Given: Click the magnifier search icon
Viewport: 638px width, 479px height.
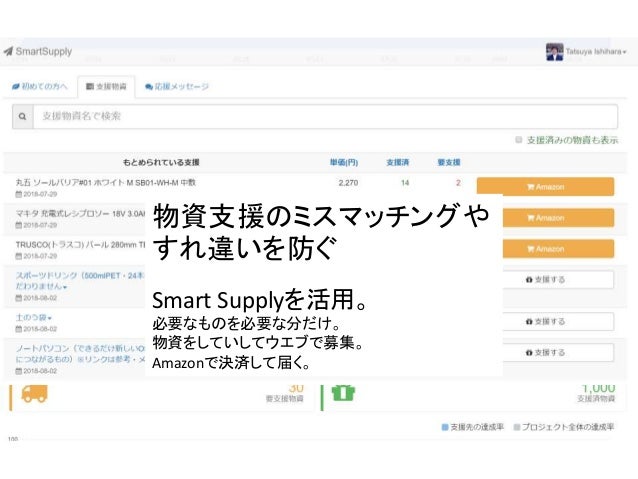Looking at the screenshot, I should click(x=23, y=116).
